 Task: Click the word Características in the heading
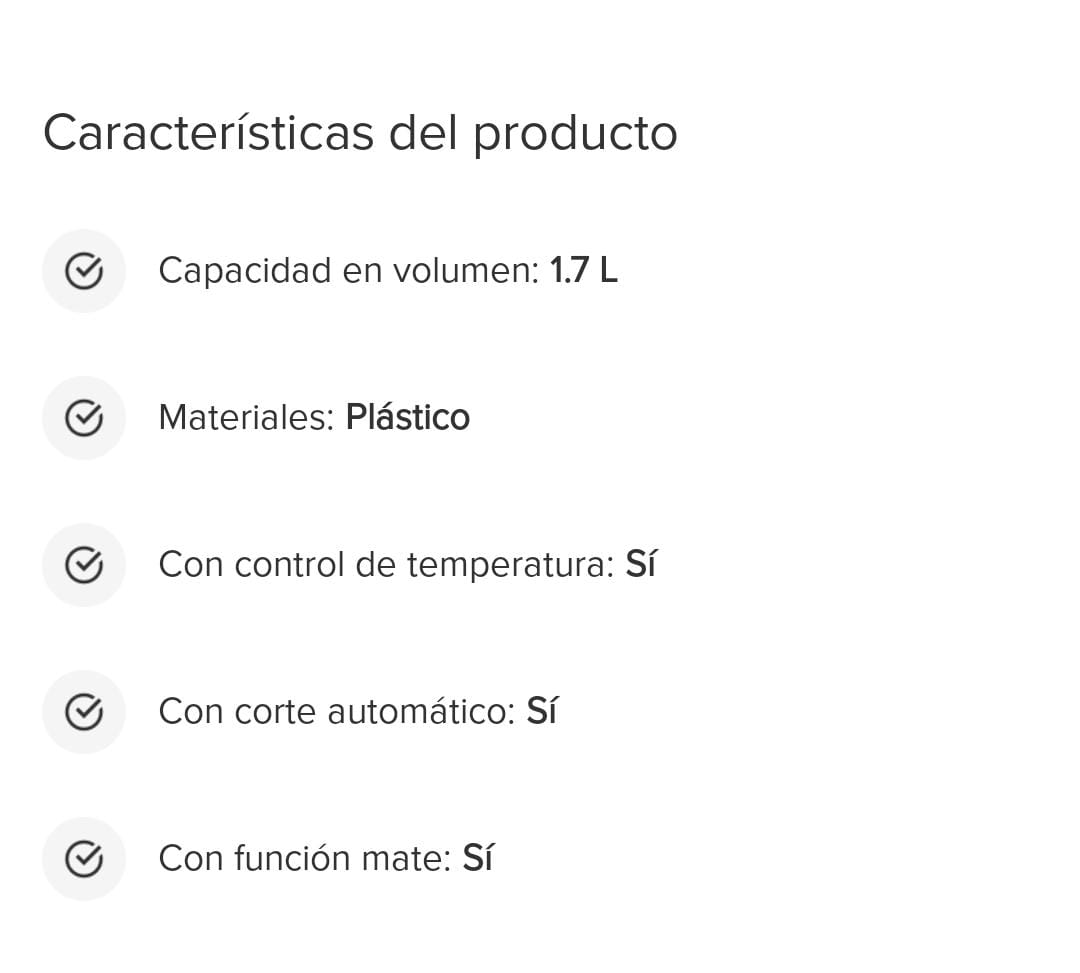tap(208, 132)
